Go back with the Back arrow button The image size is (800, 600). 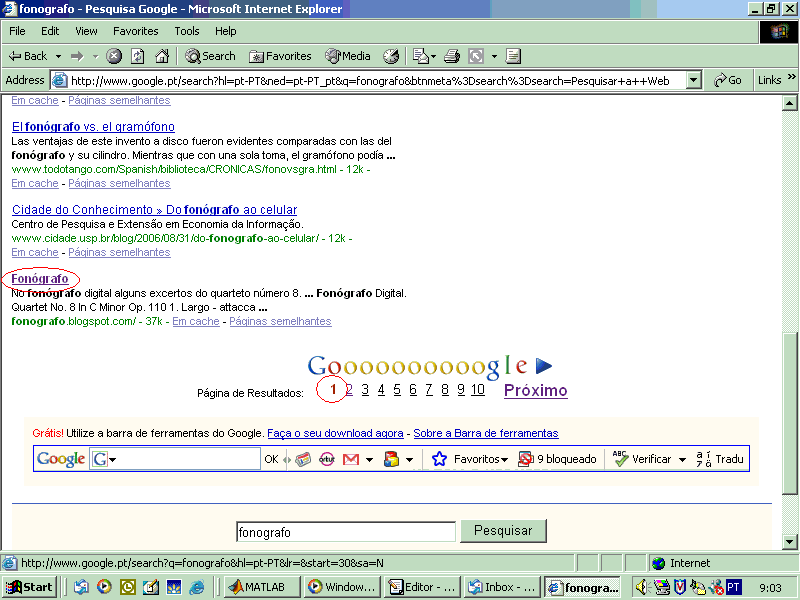tap(29, 56)
